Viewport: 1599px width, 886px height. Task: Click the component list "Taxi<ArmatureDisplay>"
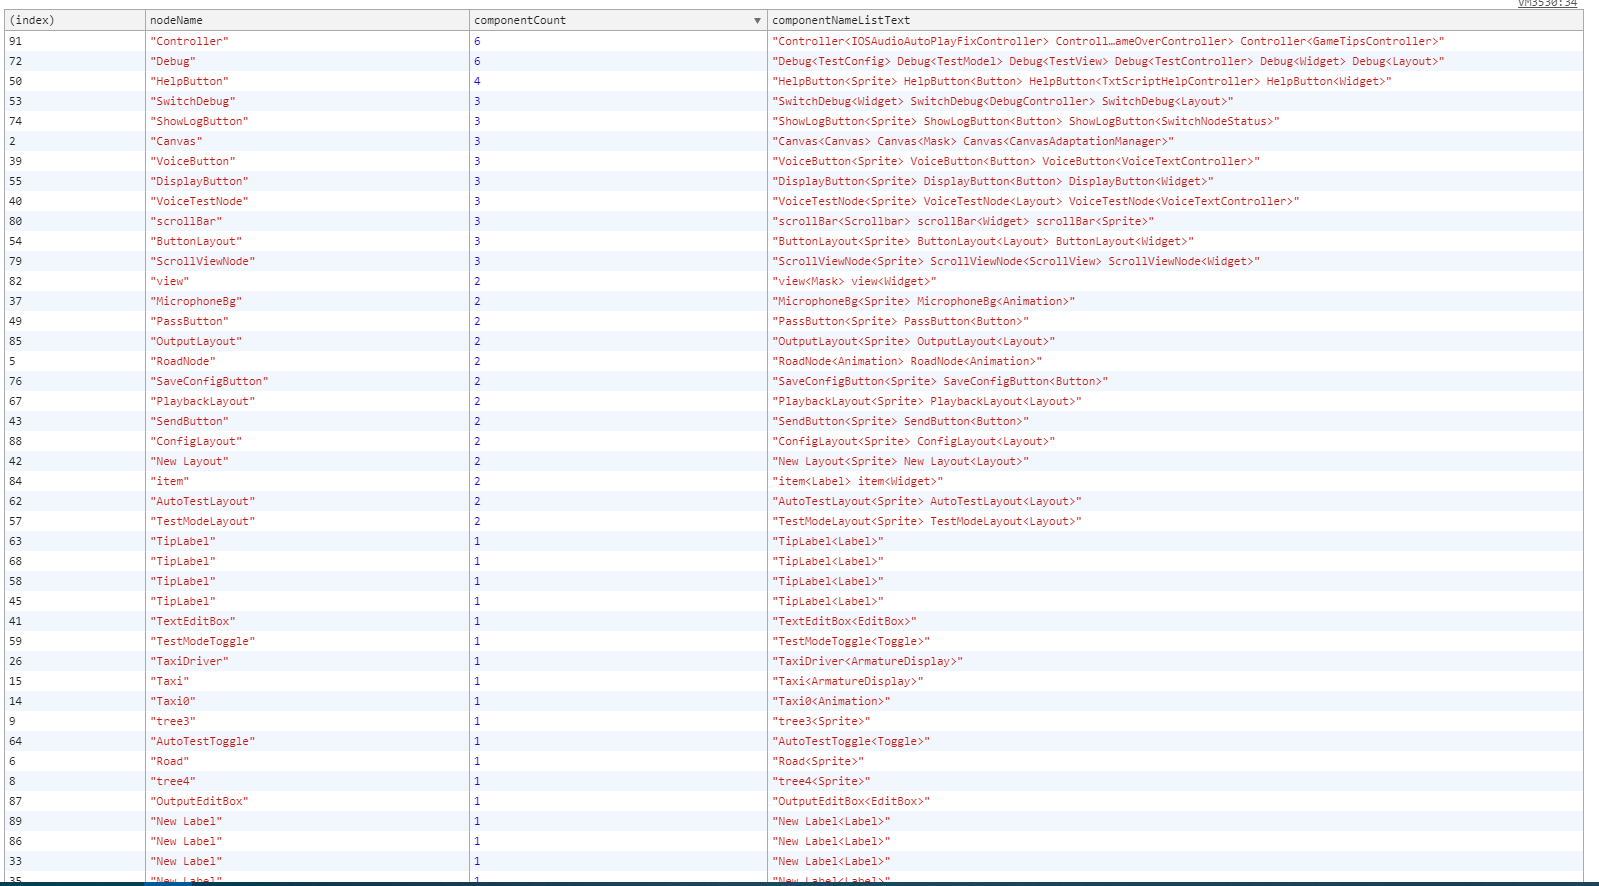coord(847,681)
